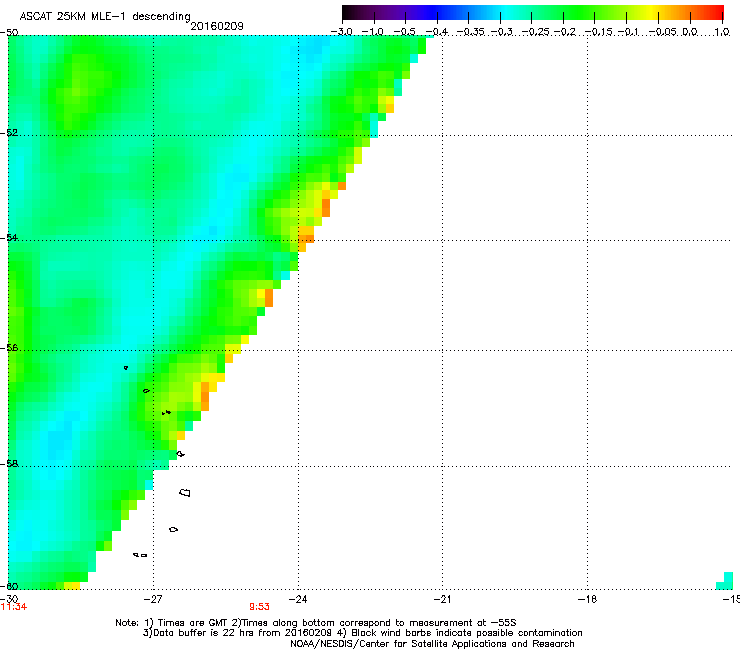The image size is (740, 650).
Task: Click the -21 longitude axis label
Action: click(442, 599)
